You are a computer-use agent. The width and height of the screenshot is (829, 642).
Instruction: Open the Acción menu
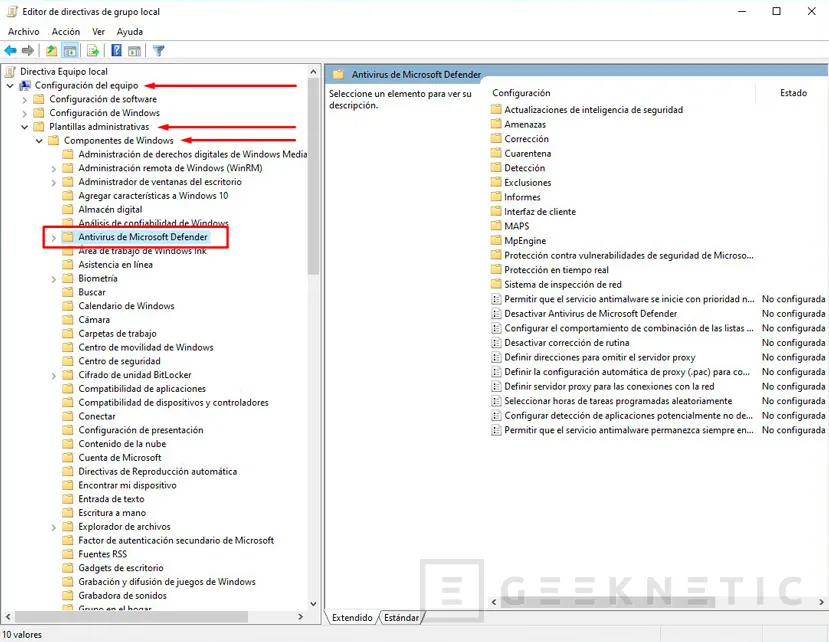66,32
